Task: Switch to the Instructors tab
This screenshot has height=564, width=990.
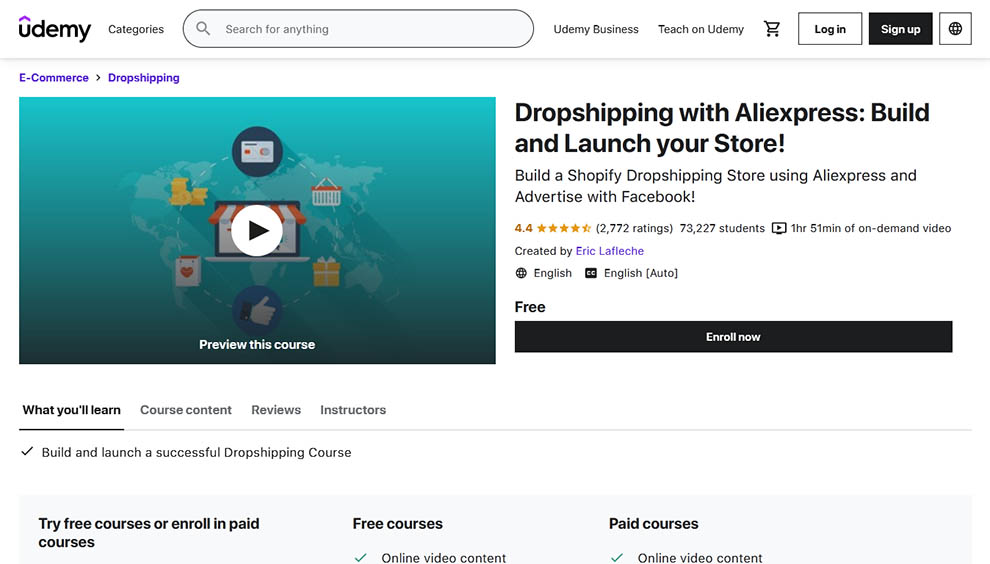Action: [x=353, y=410]
